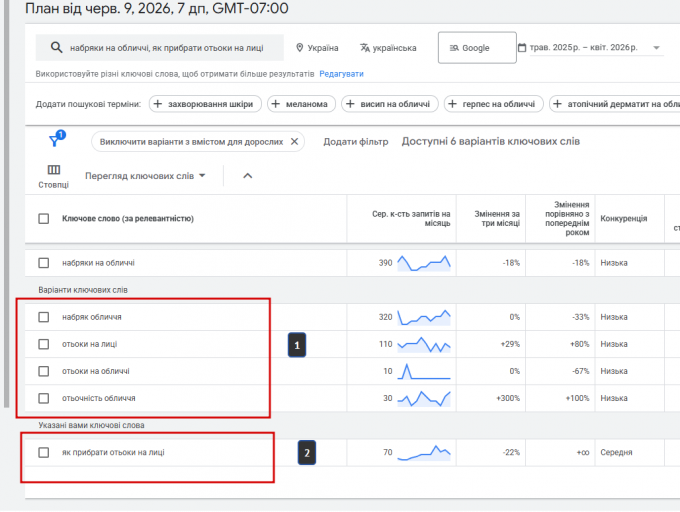
Task: Check the набряки на обличчі row checkbox
Action: tap(44, 263)
